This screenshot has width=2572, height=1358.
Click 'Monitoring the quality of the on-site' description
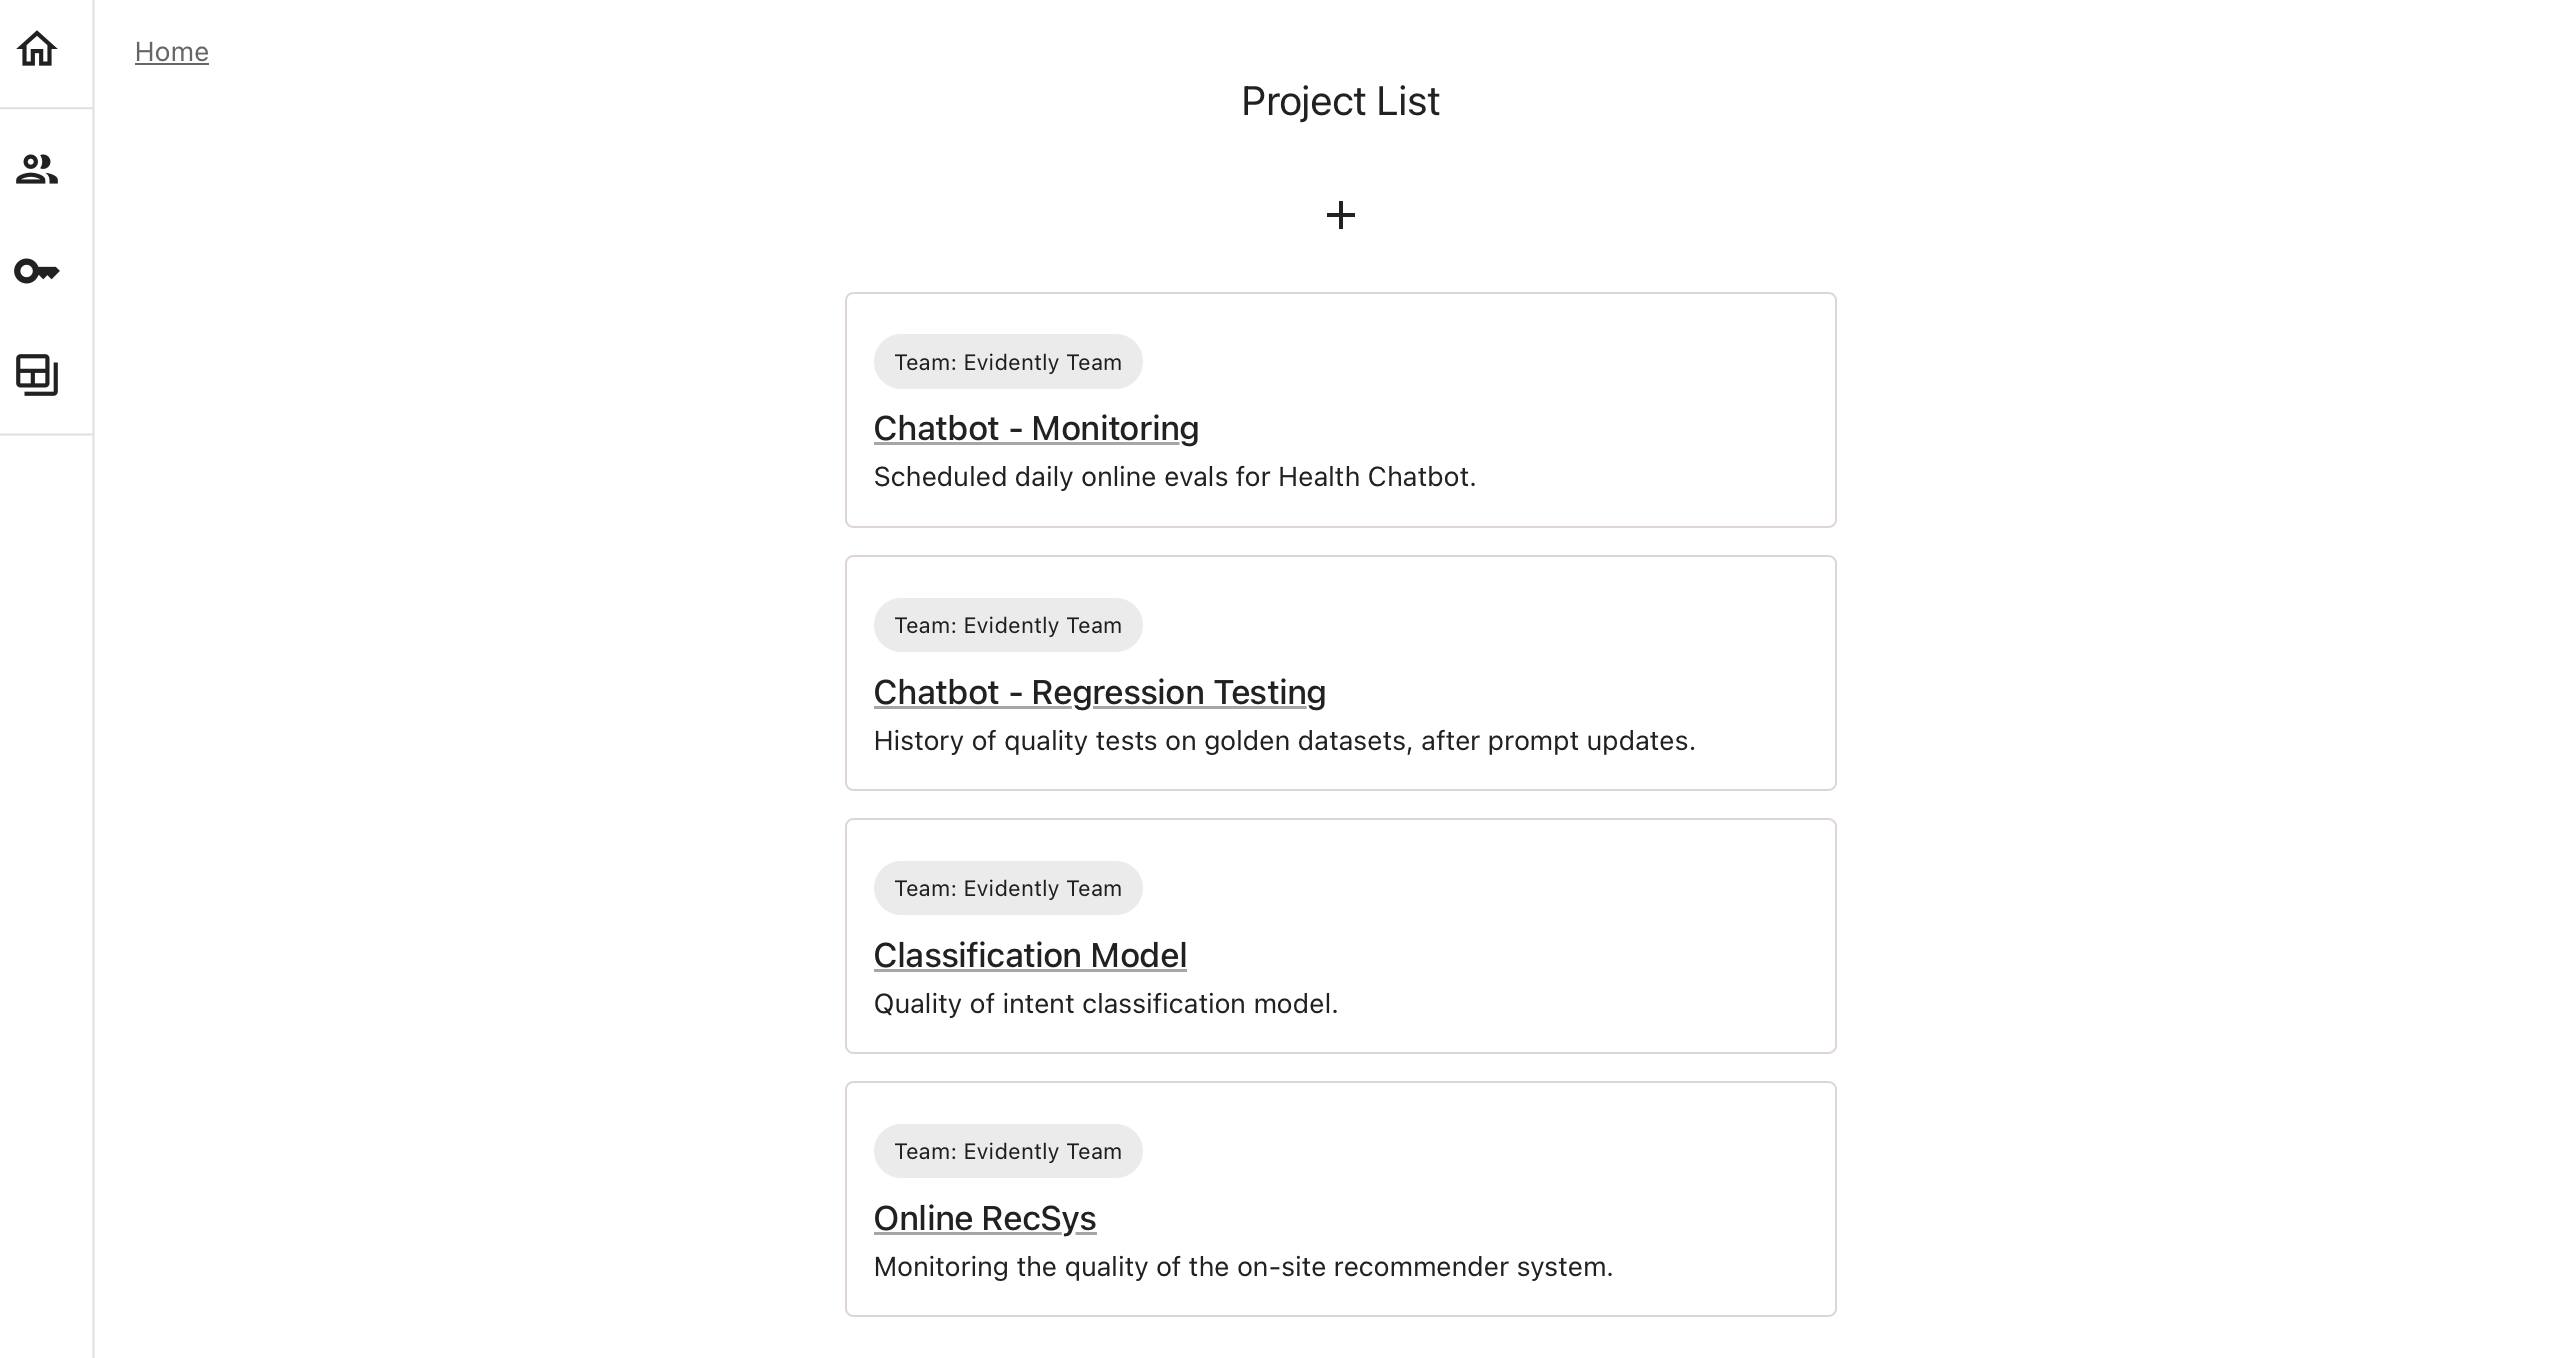pyautogui.click(x=1243, y=1267)
